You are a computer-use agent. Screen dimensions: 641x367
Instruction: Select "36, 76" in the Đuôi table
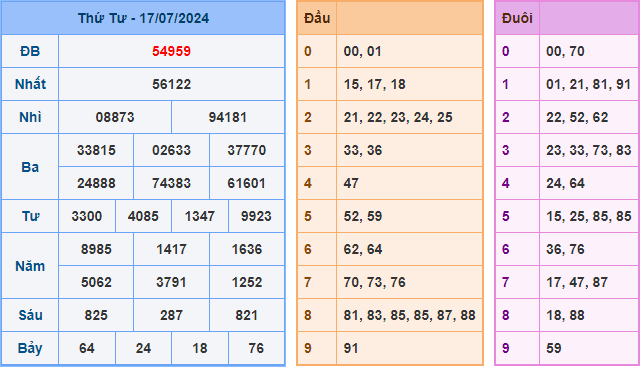(565, 249)
